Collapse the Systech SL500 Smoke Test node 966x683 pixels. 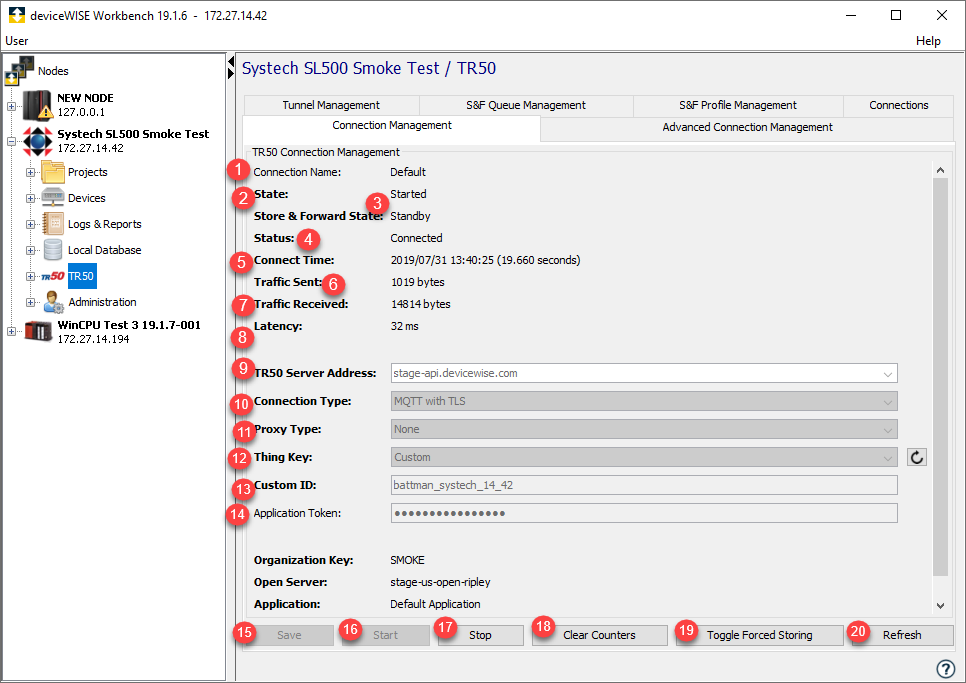point(11,142)
